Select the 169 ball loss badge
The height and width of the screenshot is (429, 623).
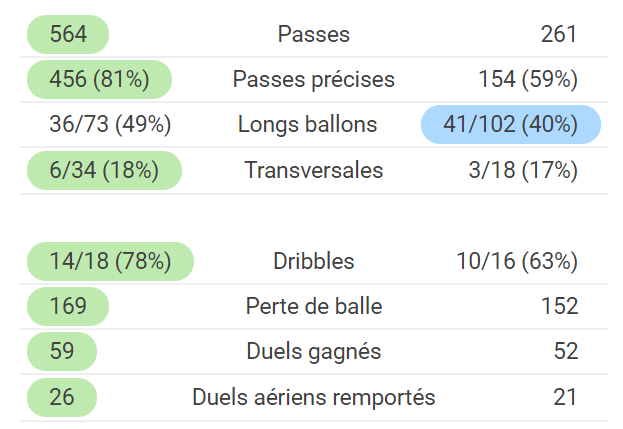pos(68,306)
